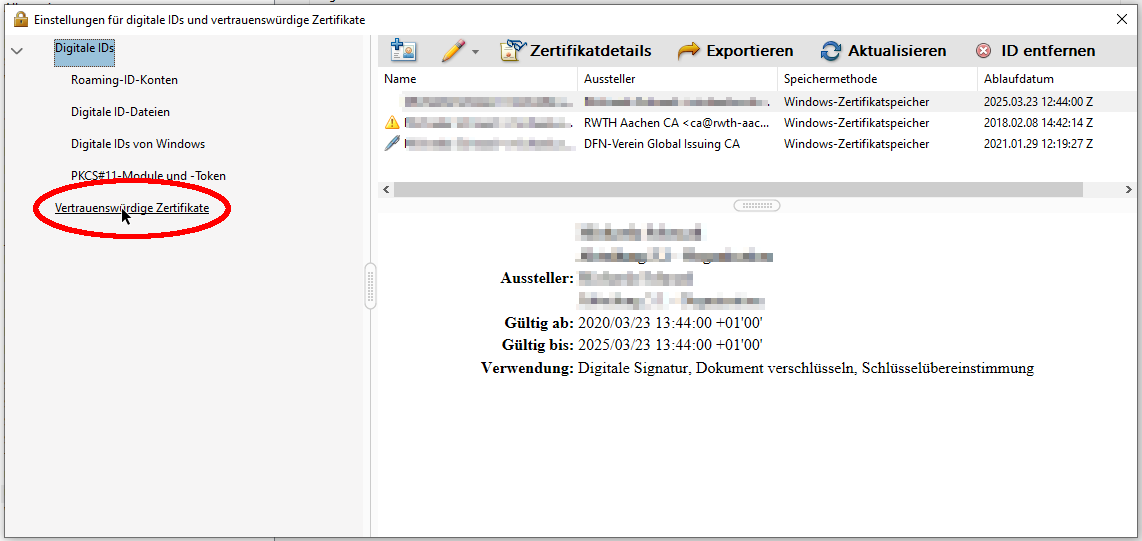
Task: Select PKCS#11-Module und -Token entry
Action: click(x=148, y=176)
